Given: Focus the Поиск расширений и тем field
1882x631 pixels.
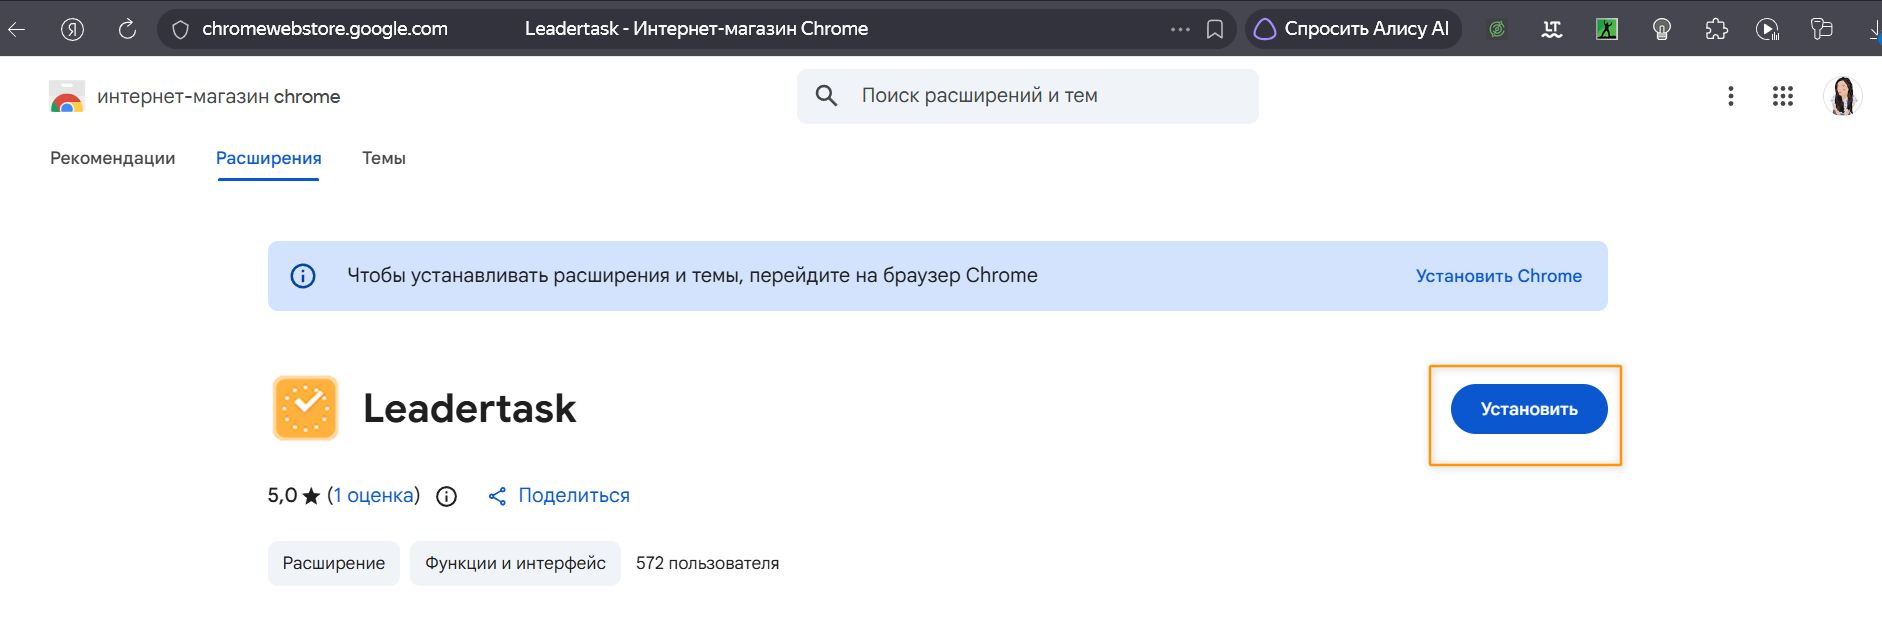Looking at the screenshot, I should [x=1027, y=96].
